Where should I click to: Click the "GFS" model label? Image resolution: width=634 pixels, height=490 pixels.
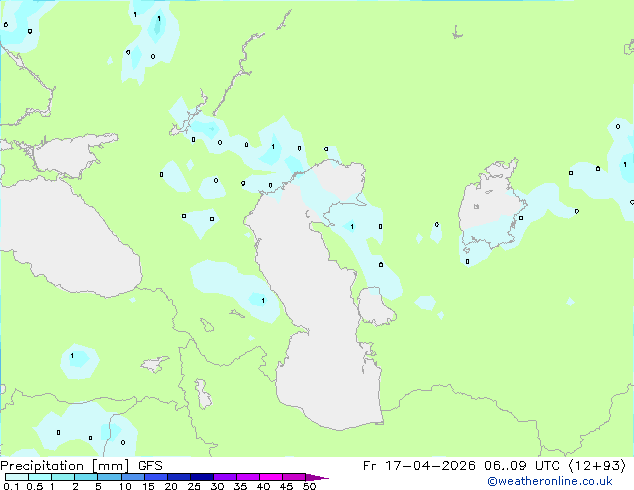pos(150,466)
